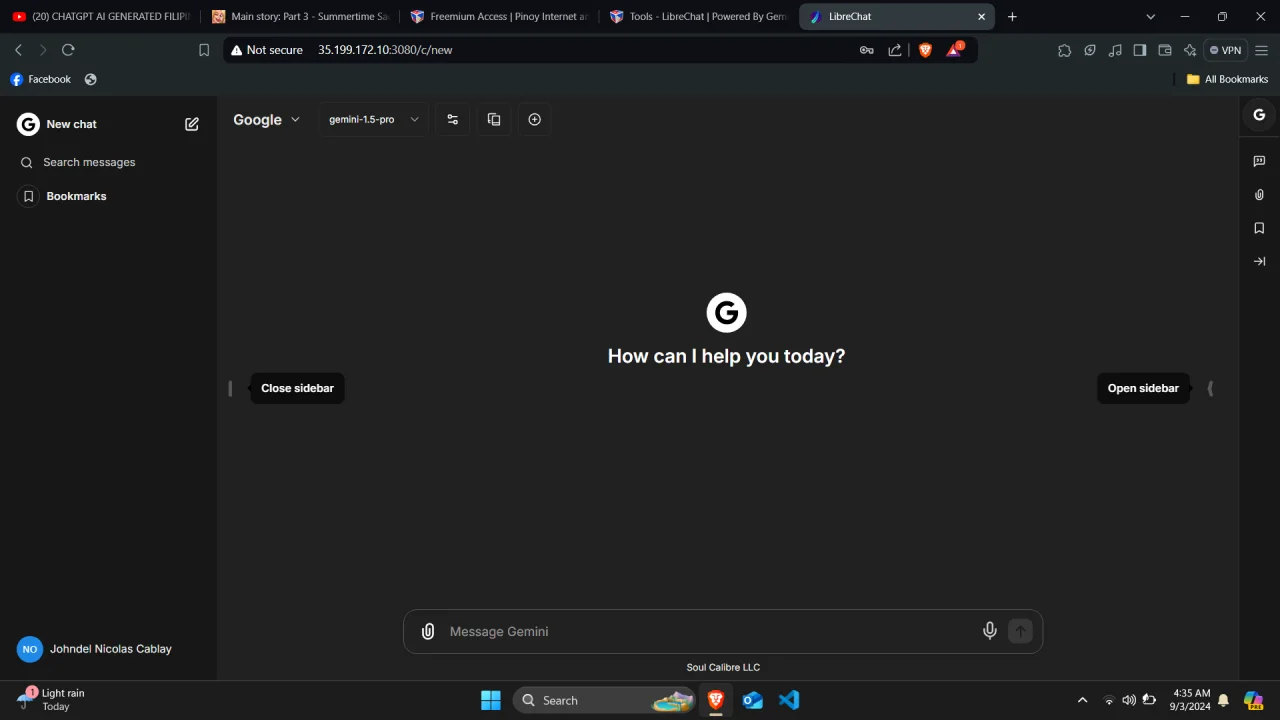The height and width of the screenshot is (720, 1280).
Task: Open the Brave Wallet icon
Action: (x=1165, y=50)
